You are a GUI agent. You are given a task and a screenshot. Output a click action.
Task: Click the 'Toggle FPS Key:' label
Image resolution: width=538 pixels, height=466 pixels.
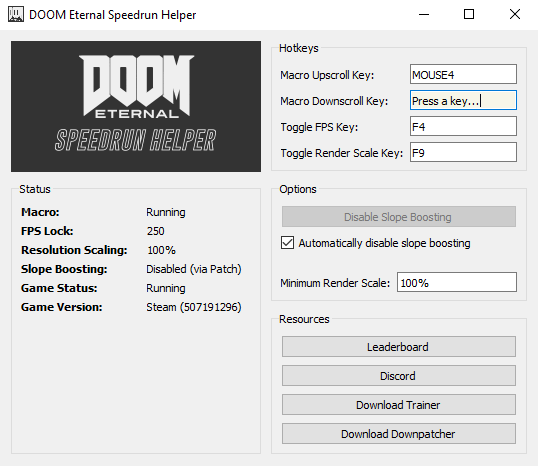(319, 127)
